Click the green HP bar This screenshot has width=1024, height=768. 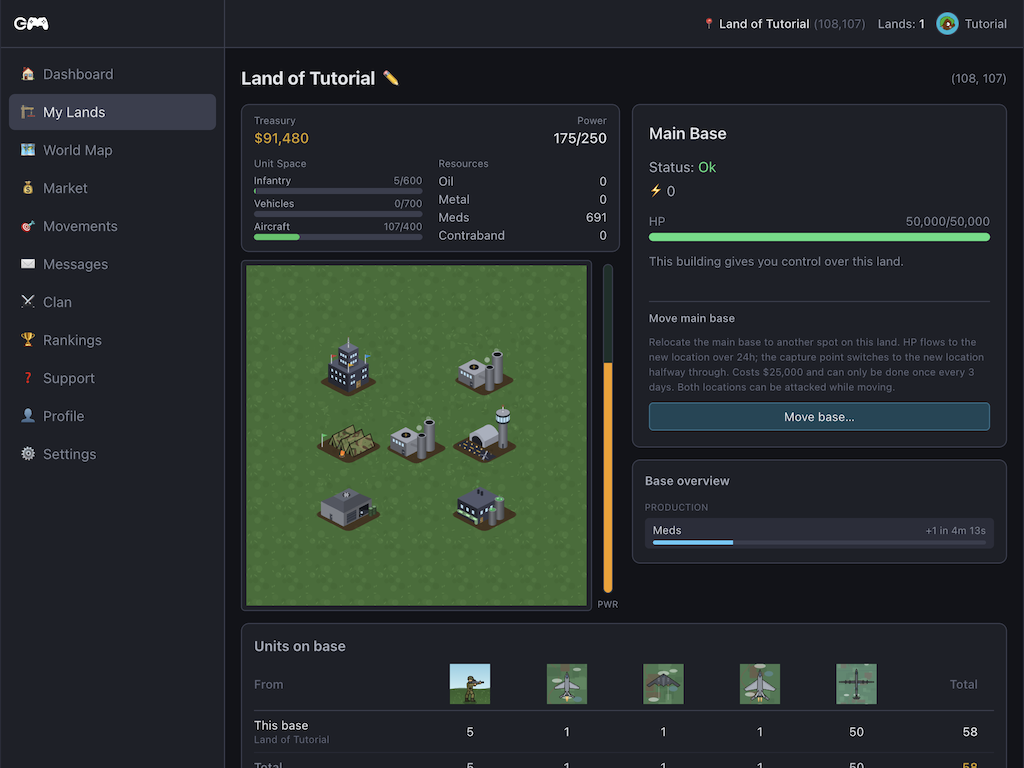pyautogui.click(x=819, y=238)
